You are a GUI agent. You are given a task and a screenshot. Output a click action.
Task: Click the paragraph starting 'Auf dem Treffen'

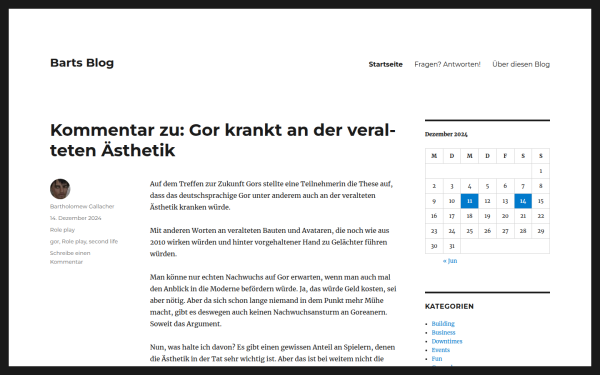[x=271, y=196]
